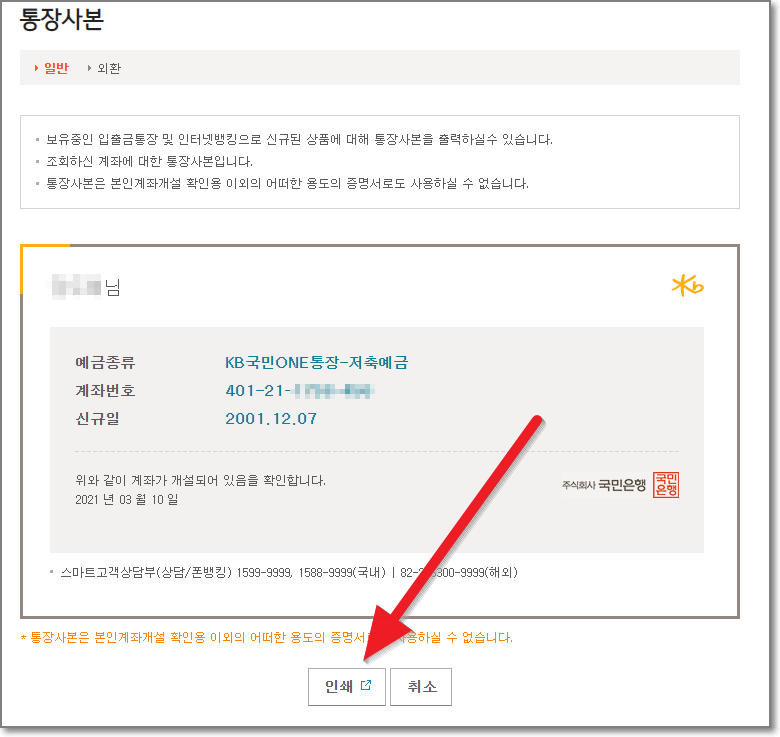Select the account number starting 401-21
Screen dimensions: 780x737
pos(300,390)
